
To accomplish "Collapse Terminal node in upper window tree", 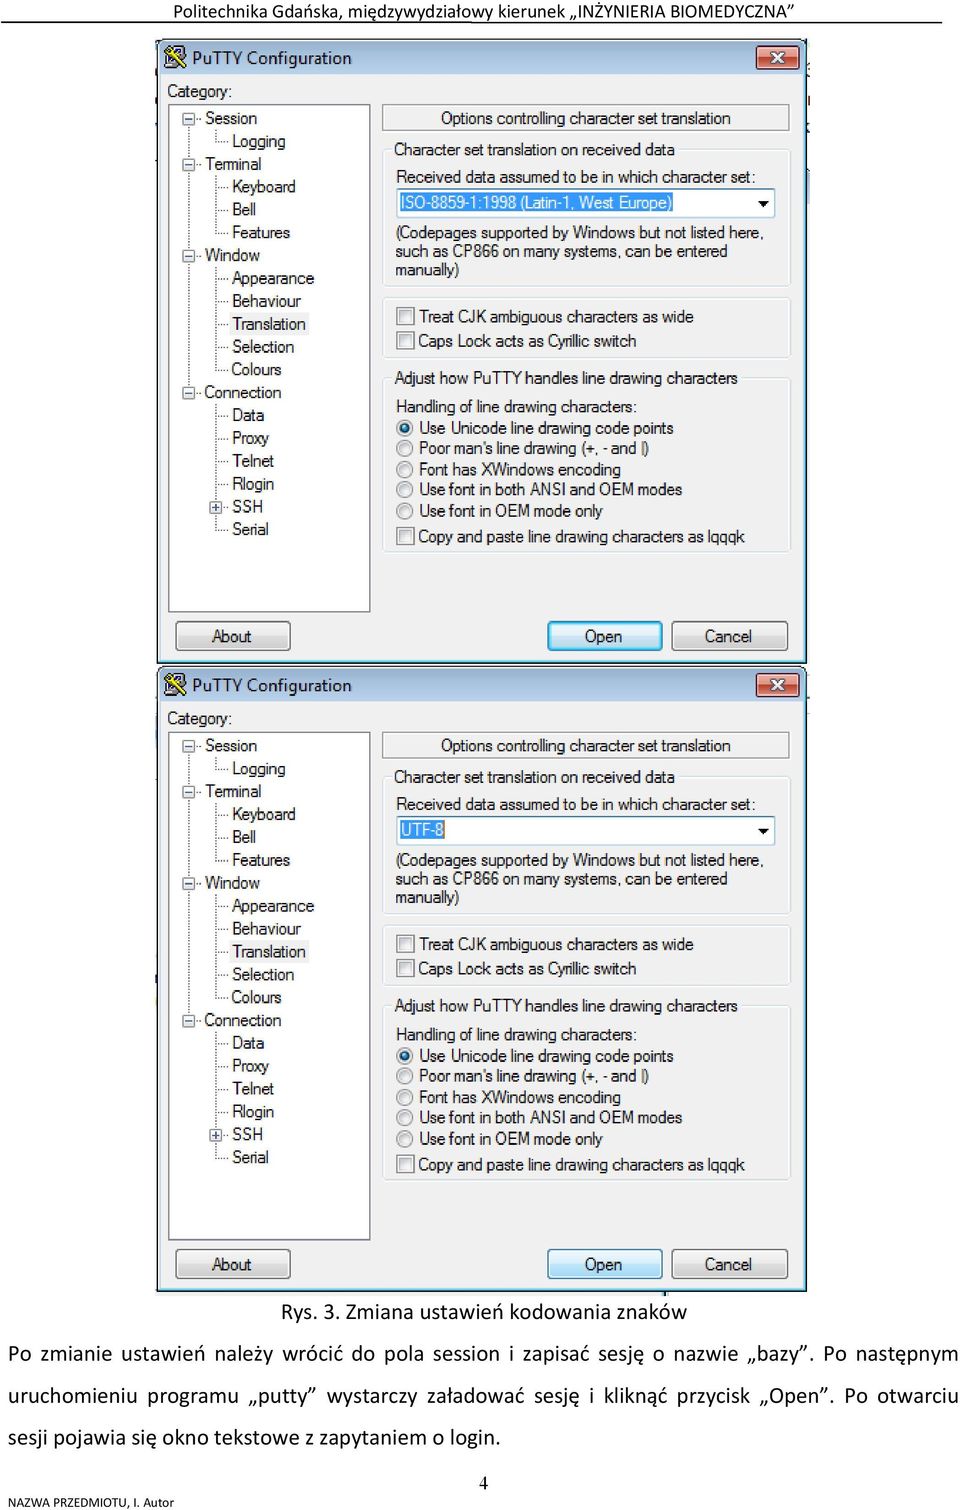I will [188, 164].
